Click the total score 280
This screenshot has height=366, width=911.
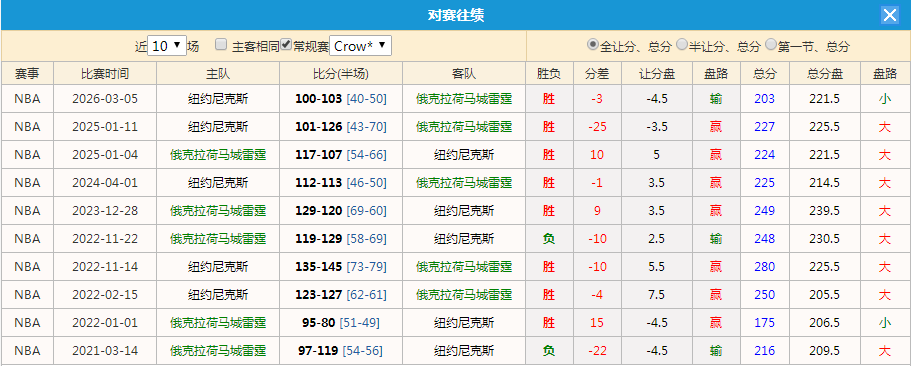[x=765, y=267]
